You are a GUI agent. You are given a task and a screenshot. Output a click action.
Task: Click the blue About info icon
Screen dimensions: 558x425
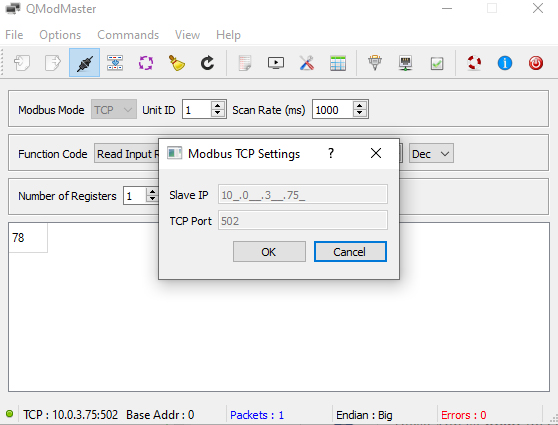[x=505, y=63]
